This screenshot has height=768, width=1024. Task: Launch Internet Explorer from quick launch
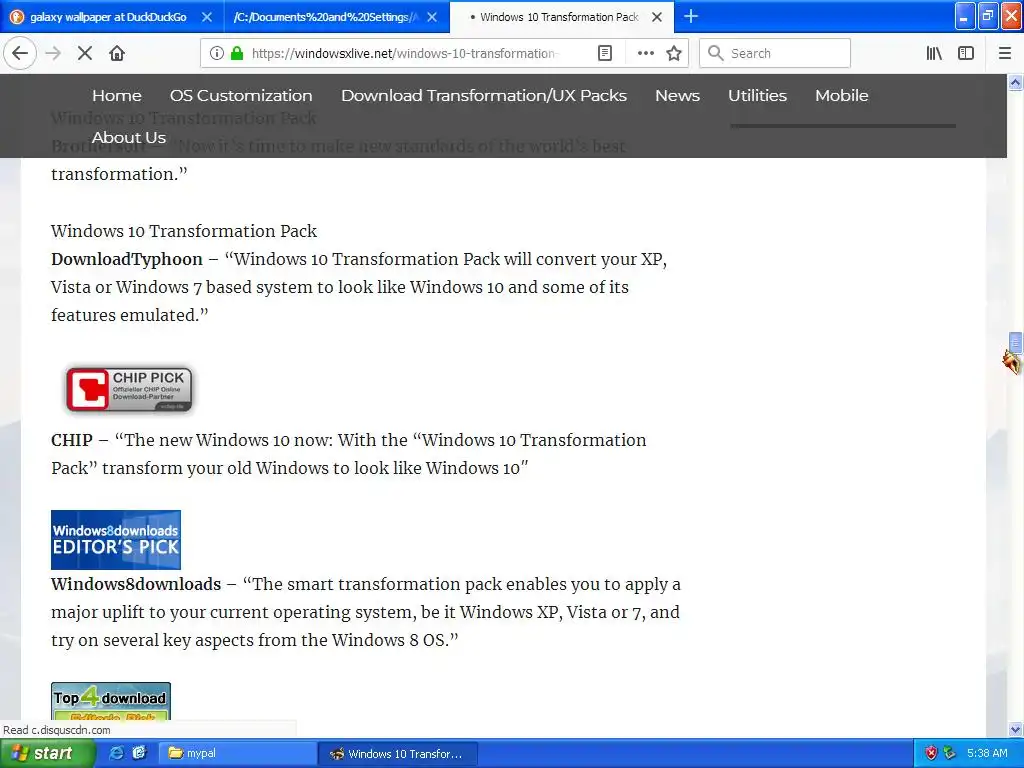tap(116, 753)
